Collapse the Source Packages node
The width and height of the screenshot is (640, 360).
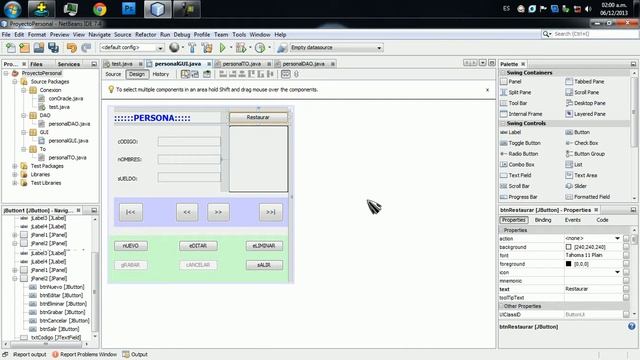(15, 82)
